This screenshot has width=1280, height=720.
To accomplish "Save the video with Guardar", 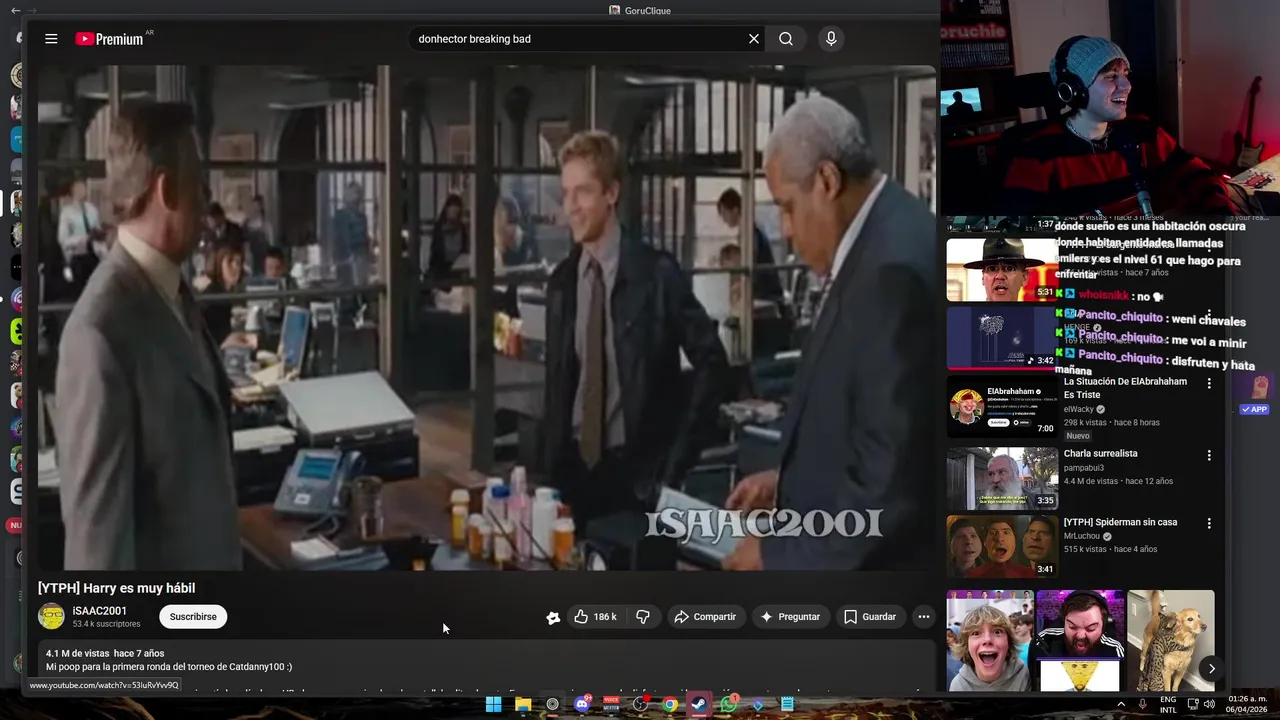I will click(870, 617).
